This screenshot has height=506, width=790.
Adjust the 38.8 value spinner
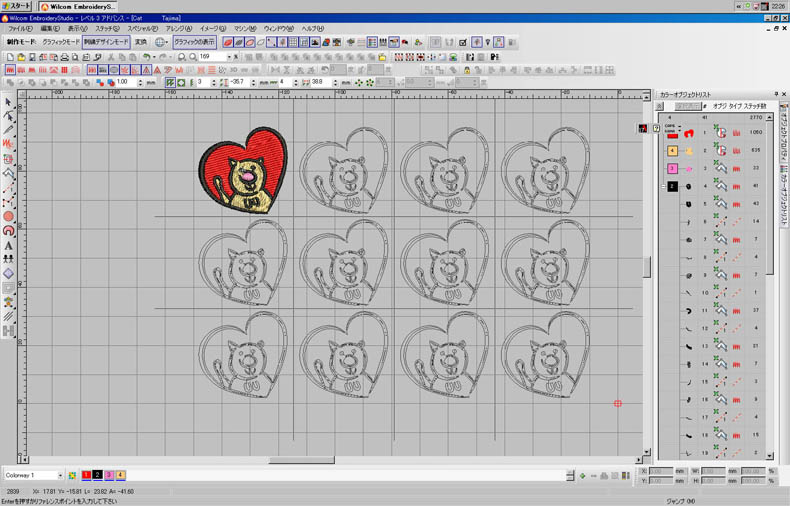335,83
